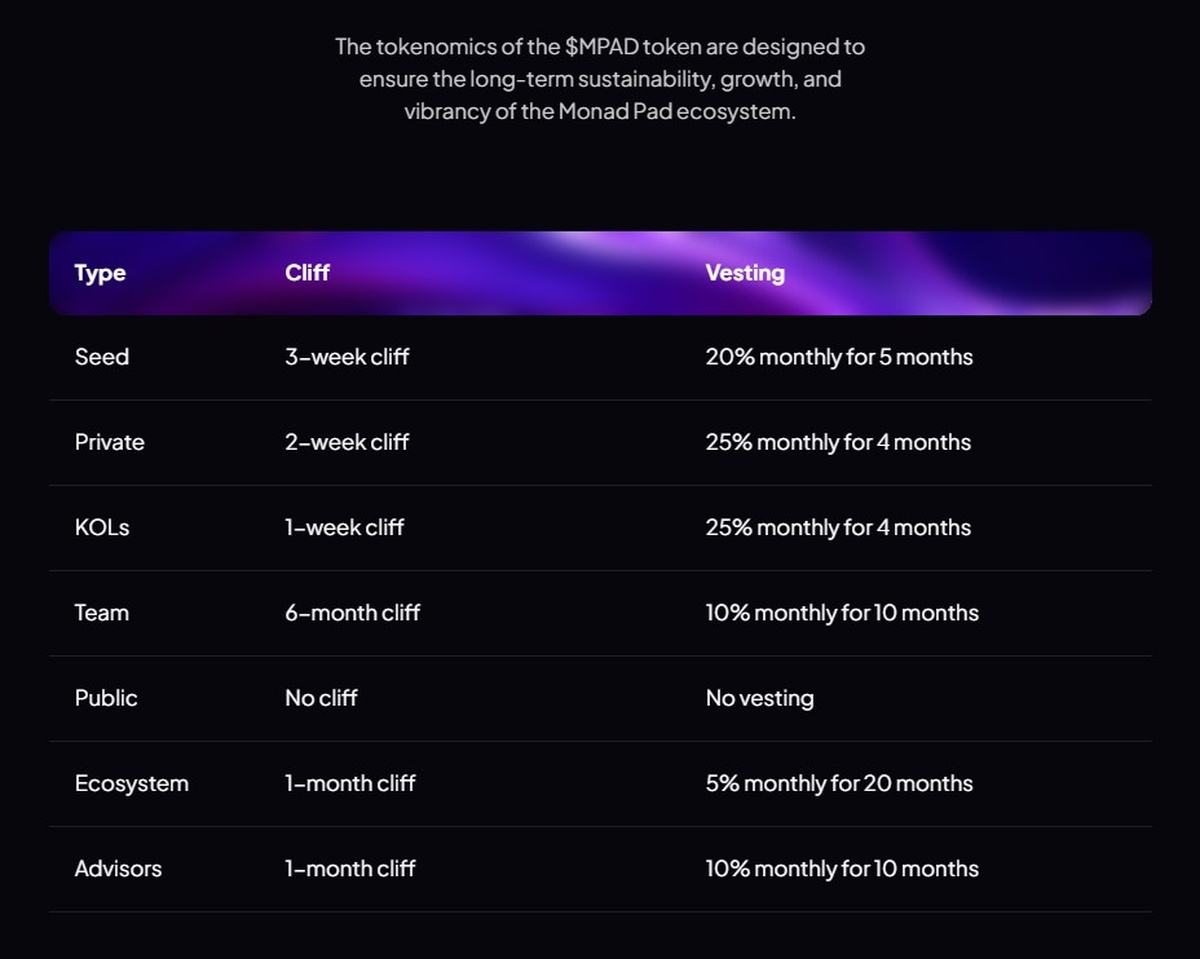Click the 6-month cliff cell
Image resolution: width=1200 pixels, height=959 pixels.
pos(352,612)
